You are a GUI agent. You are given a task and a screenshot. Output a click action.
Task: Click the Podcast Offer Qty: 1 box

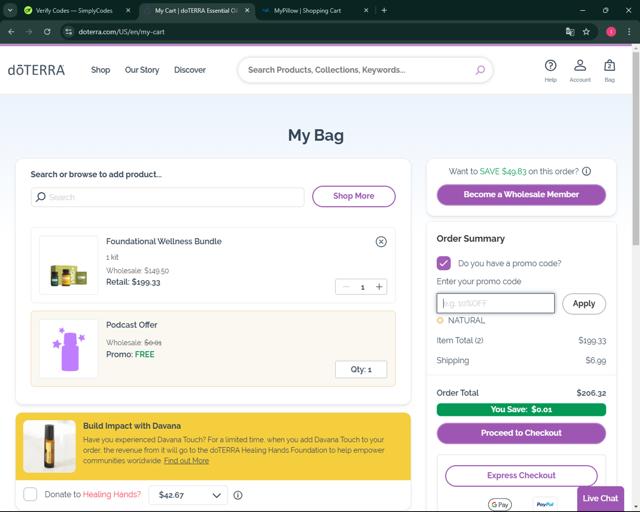coord(361,370)
